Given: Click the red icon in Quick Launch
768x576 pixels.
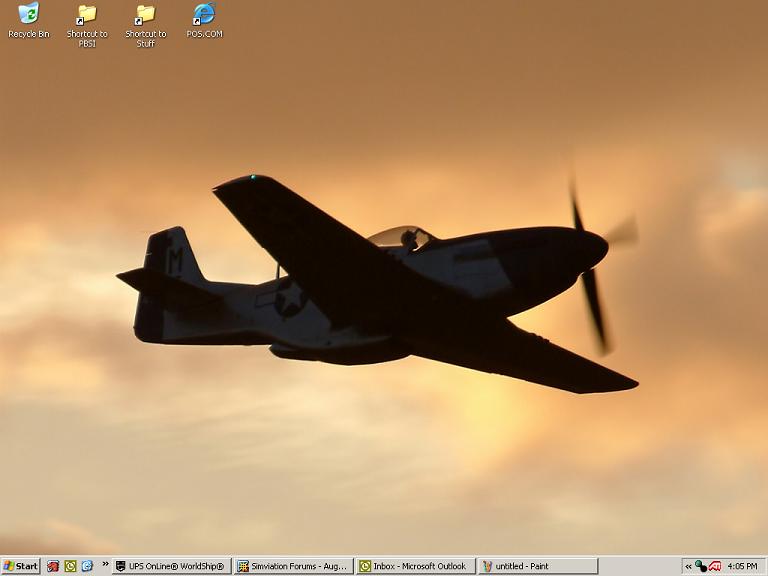Looking at the screenshot, I should (53, 566).
